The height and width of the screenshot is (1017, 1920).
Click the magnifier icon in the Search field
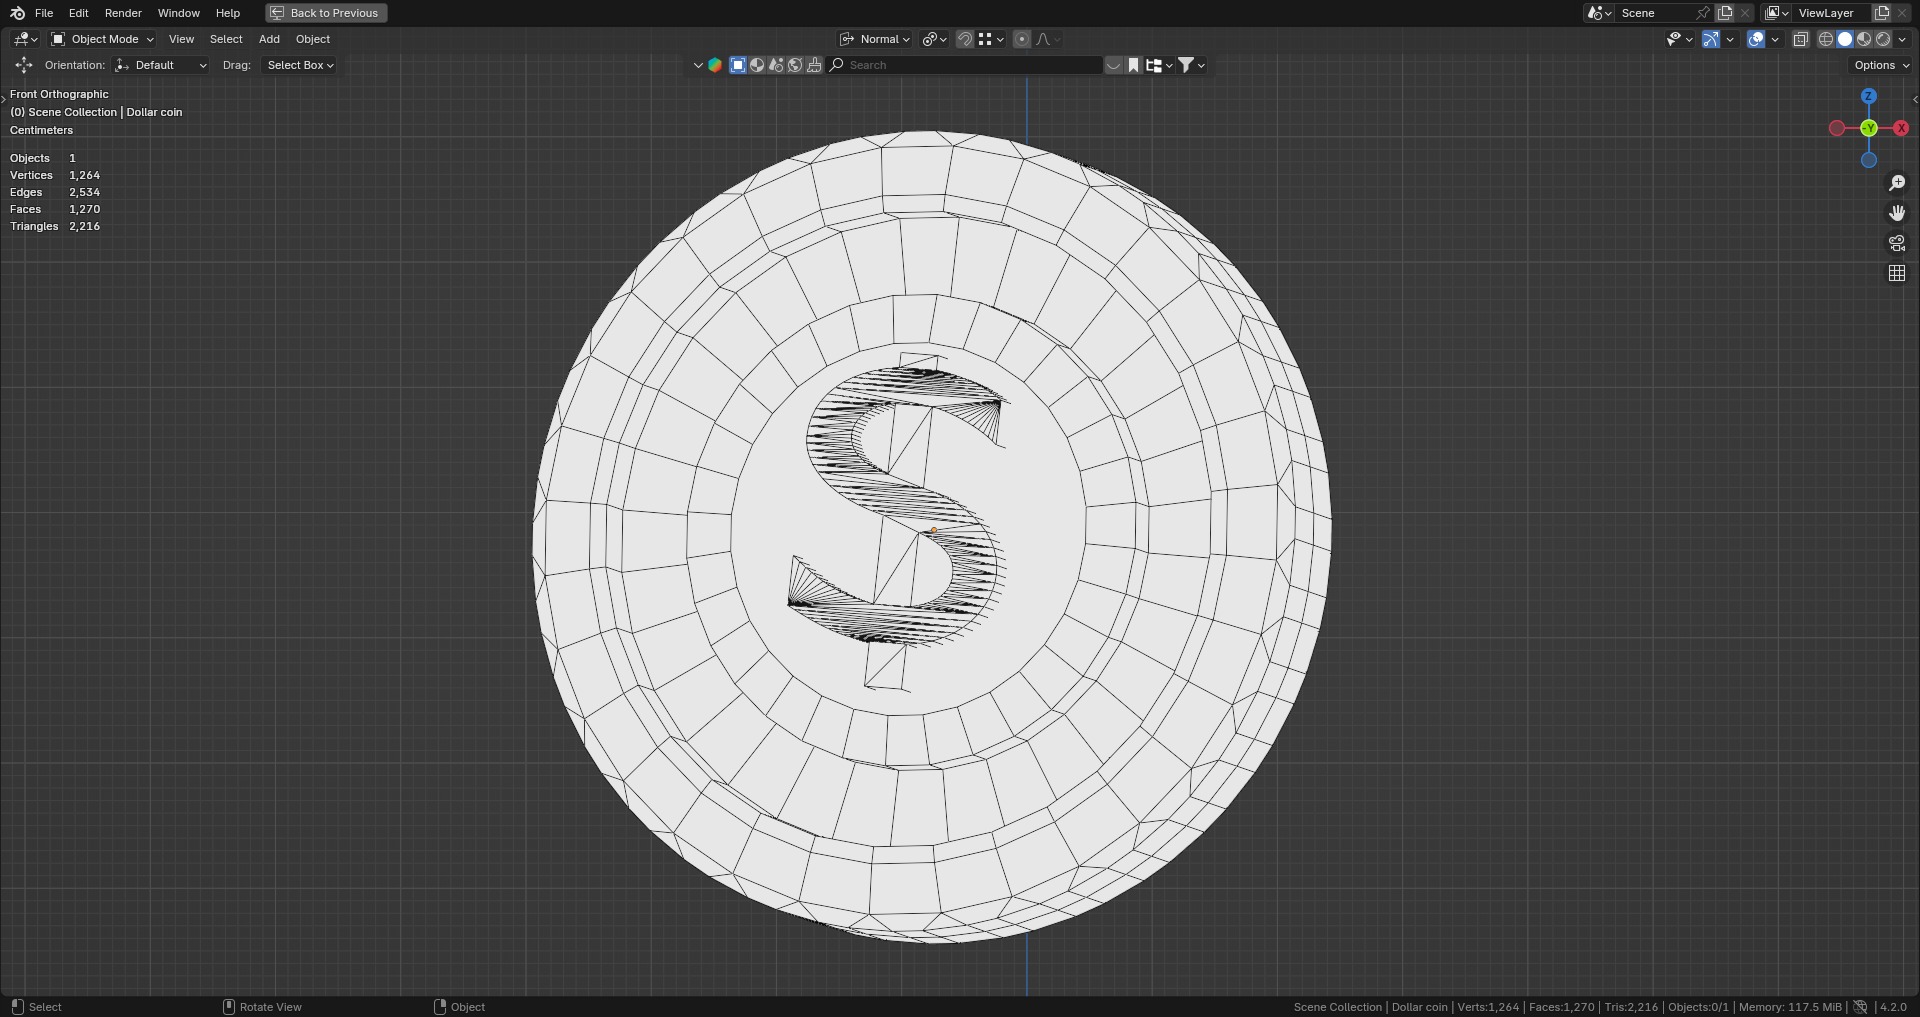(837, 65)
